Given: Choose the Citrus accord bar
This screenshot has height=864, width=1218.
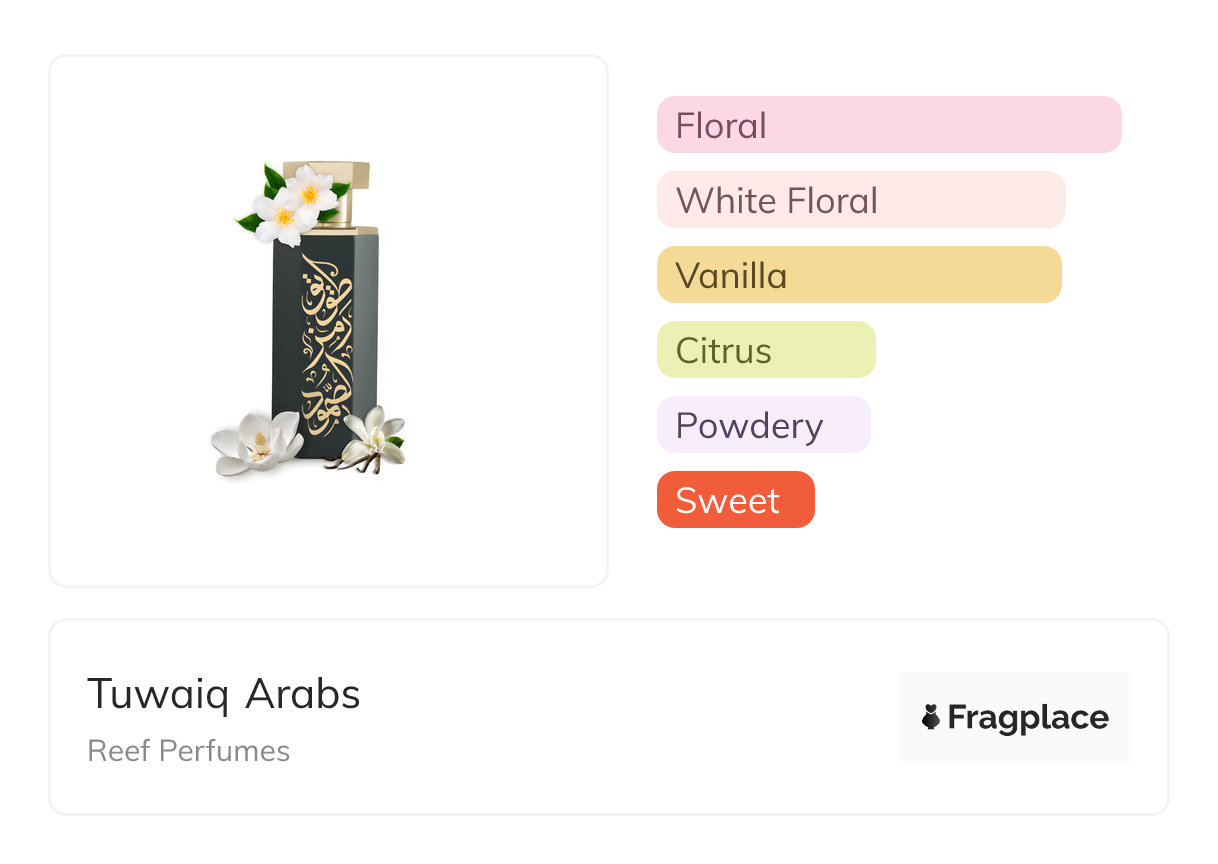Looking at the screenshot, I should click(x=766, y=350).
